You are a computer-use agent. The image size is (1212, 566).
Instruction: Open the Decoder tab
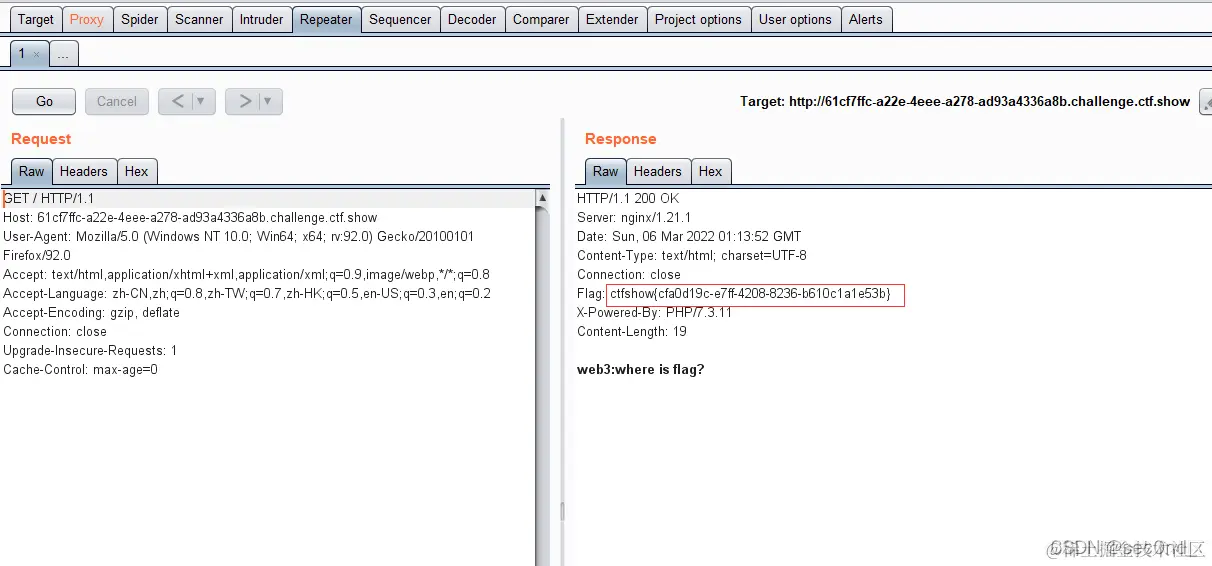[x=472, y=19]
